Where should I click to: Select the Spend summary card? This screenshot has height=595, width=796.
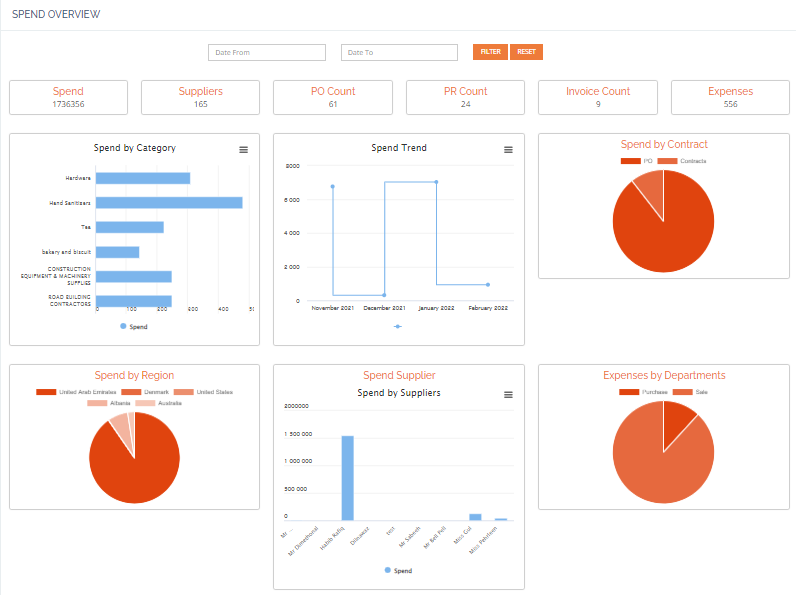click(x=68, y=97)
